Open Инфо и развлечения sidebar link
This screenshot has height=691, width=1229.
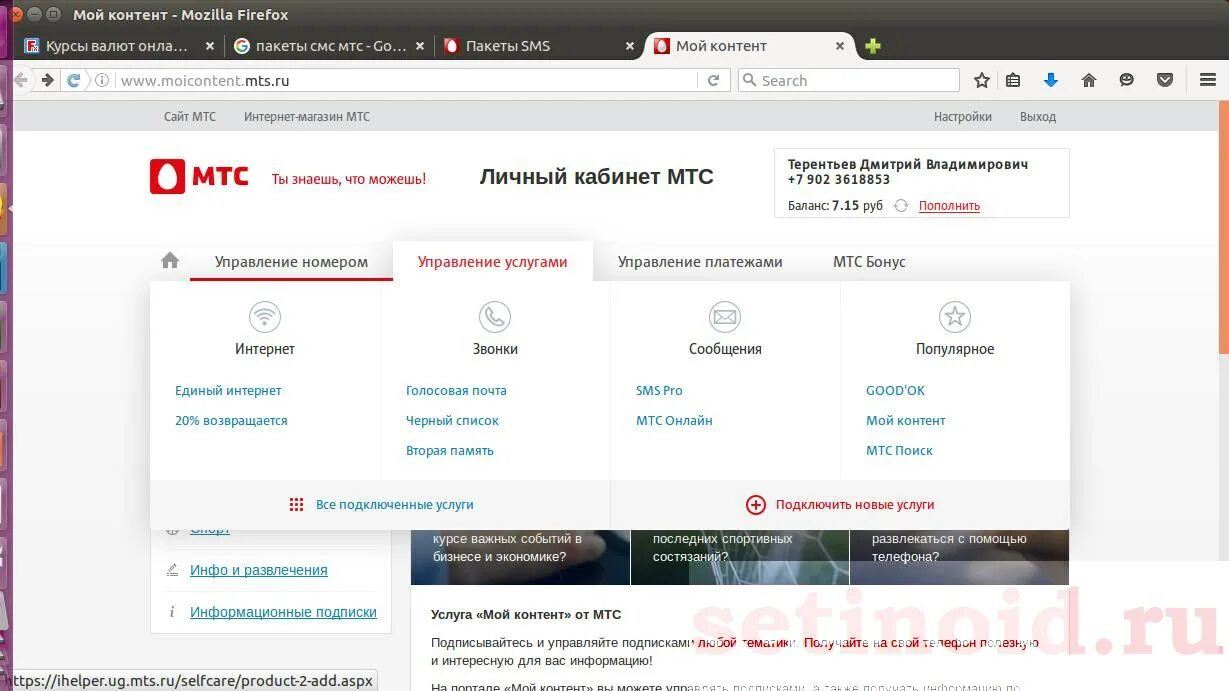tap(259, 570)
